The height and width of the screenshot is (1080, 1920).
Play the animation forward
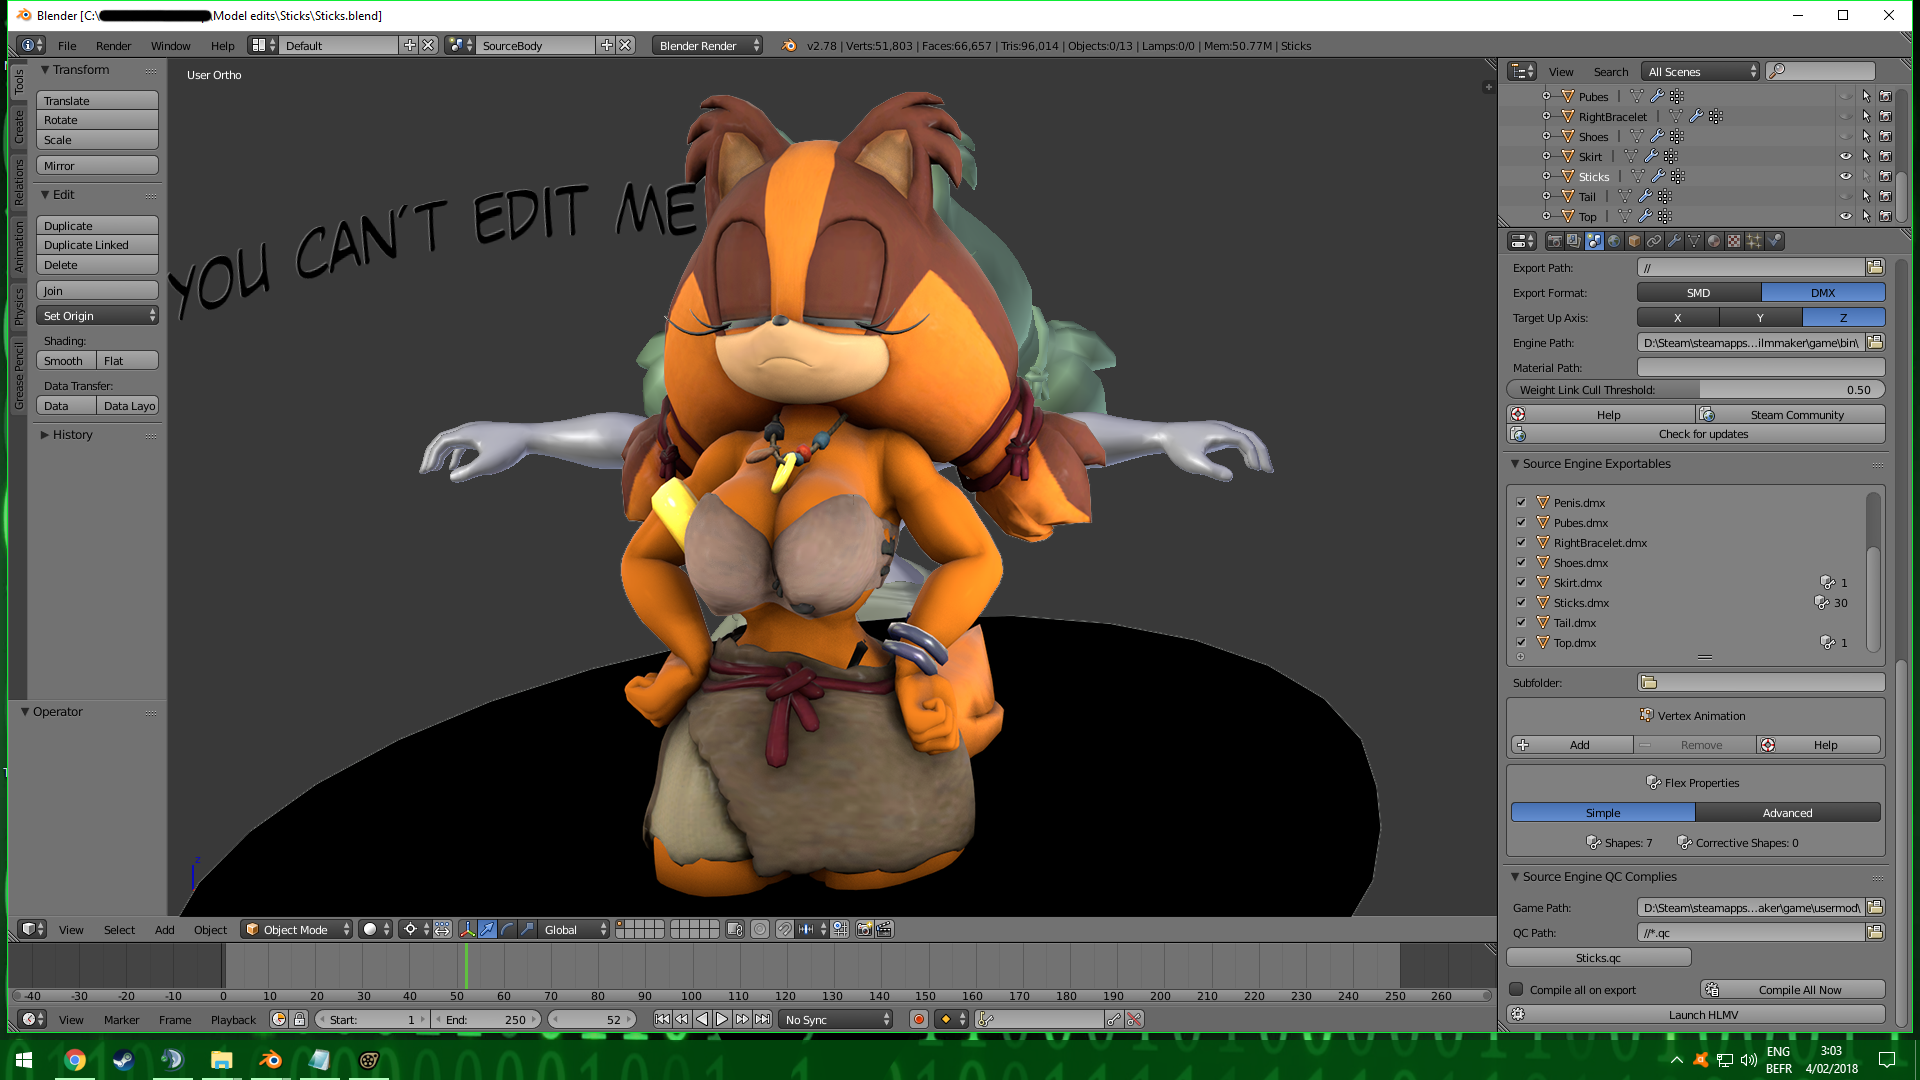pyautogui.click(x=722, y=1020)
